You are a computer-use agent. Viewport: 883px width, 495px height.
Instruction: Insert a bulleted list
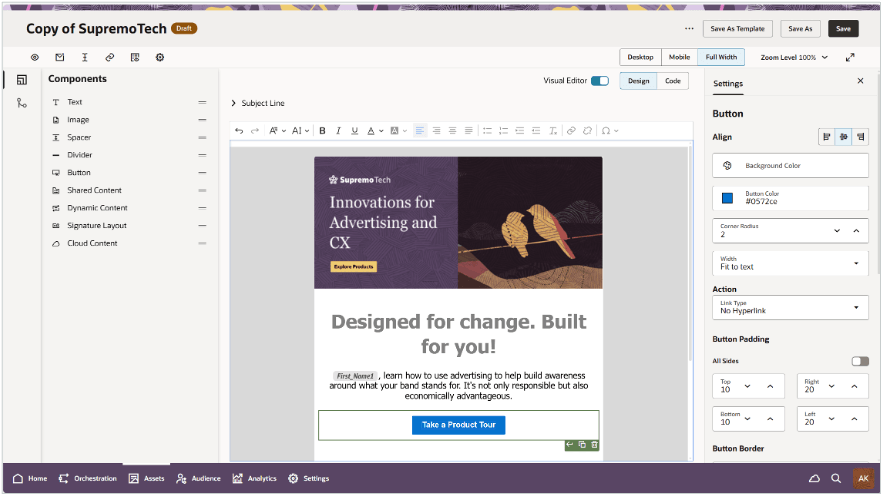488,131
